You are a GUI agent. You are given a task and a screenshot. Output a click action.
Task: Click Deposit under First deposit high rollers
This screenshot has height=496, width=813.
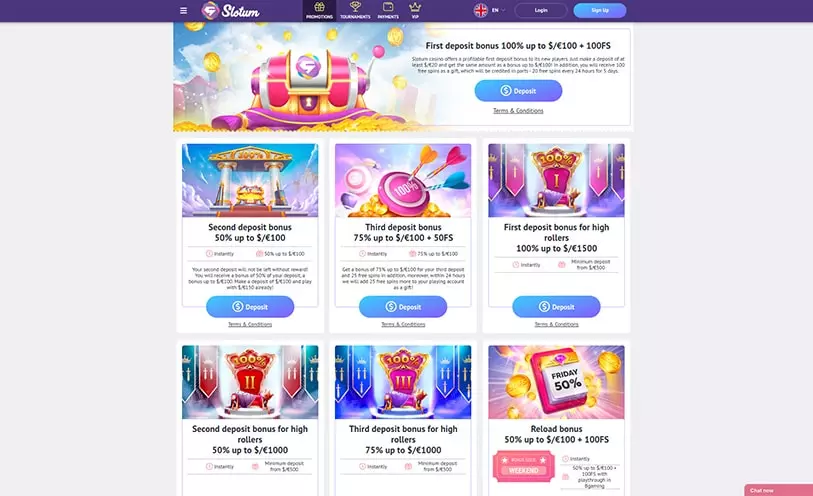[x=556, y=307]
